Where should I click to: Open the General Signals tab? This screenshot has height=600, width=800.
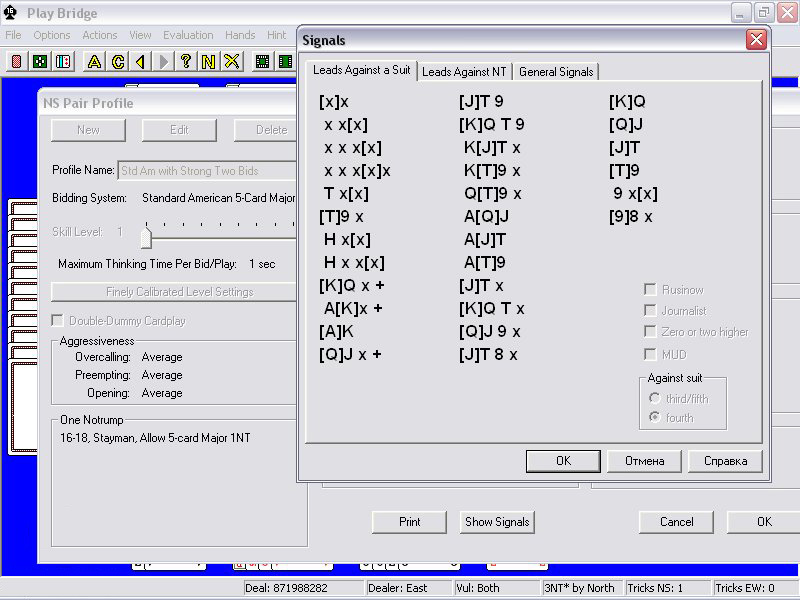coord(557,71)
